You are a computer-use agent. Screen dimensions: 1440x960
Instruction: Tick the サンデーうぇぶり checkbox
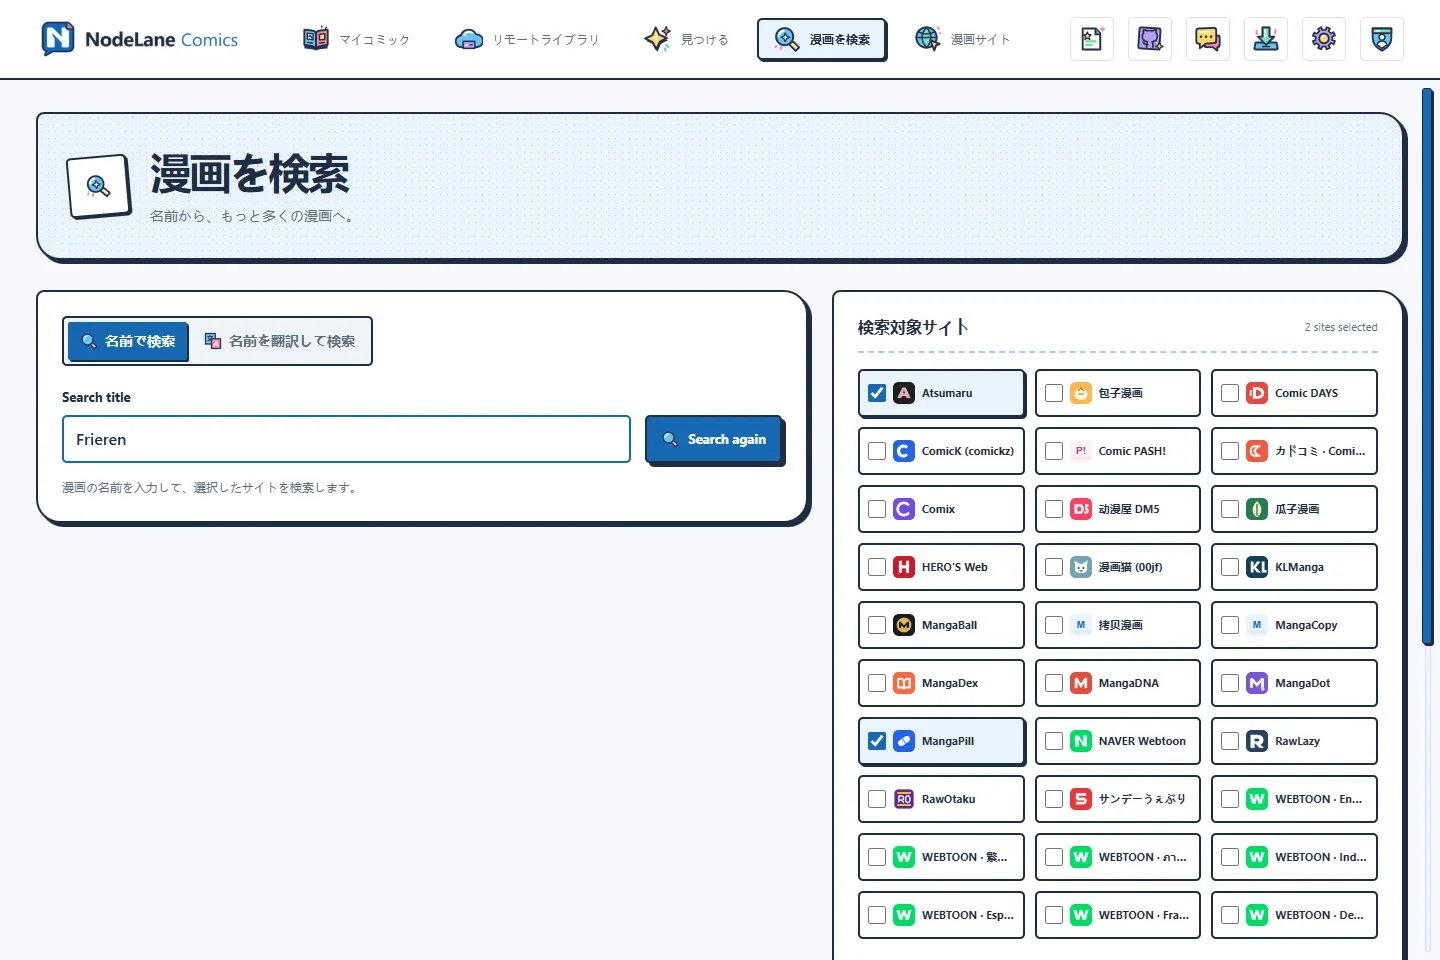point(1054,799)
